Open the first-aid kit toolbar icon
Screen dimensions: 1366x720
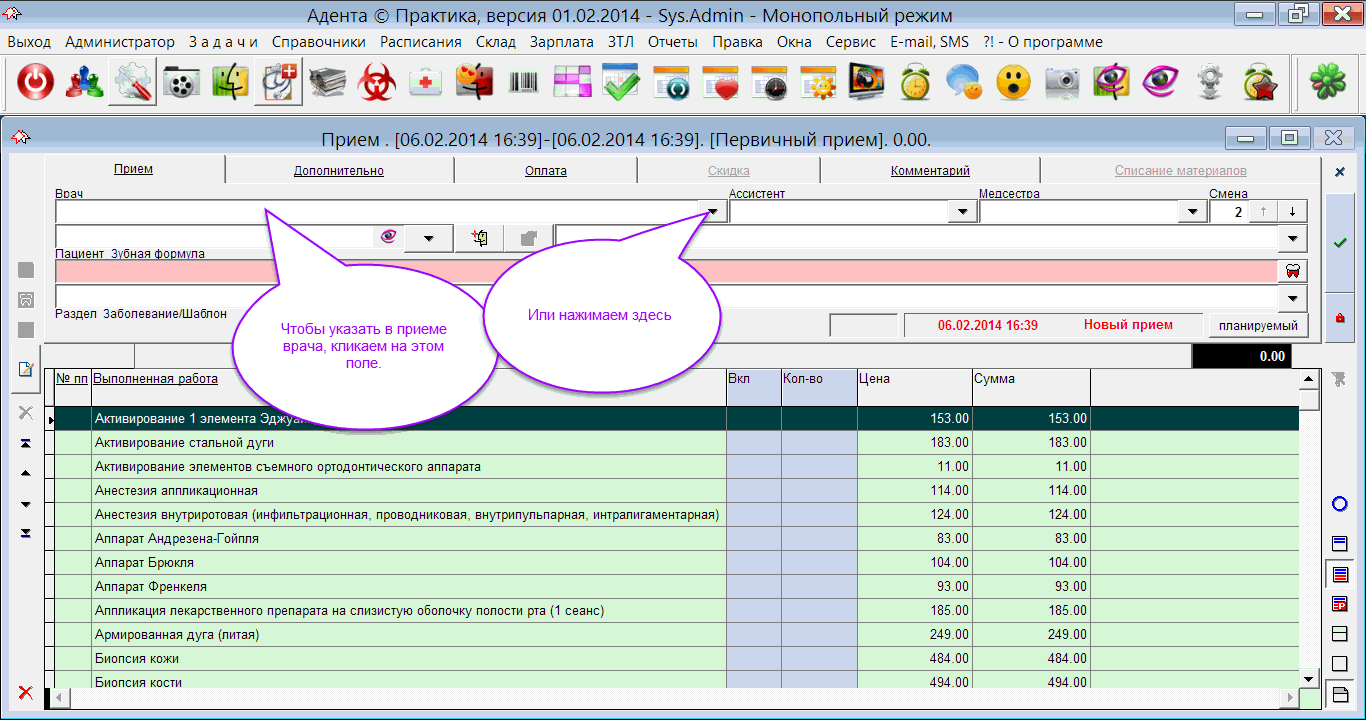click(x=427, y=83)
